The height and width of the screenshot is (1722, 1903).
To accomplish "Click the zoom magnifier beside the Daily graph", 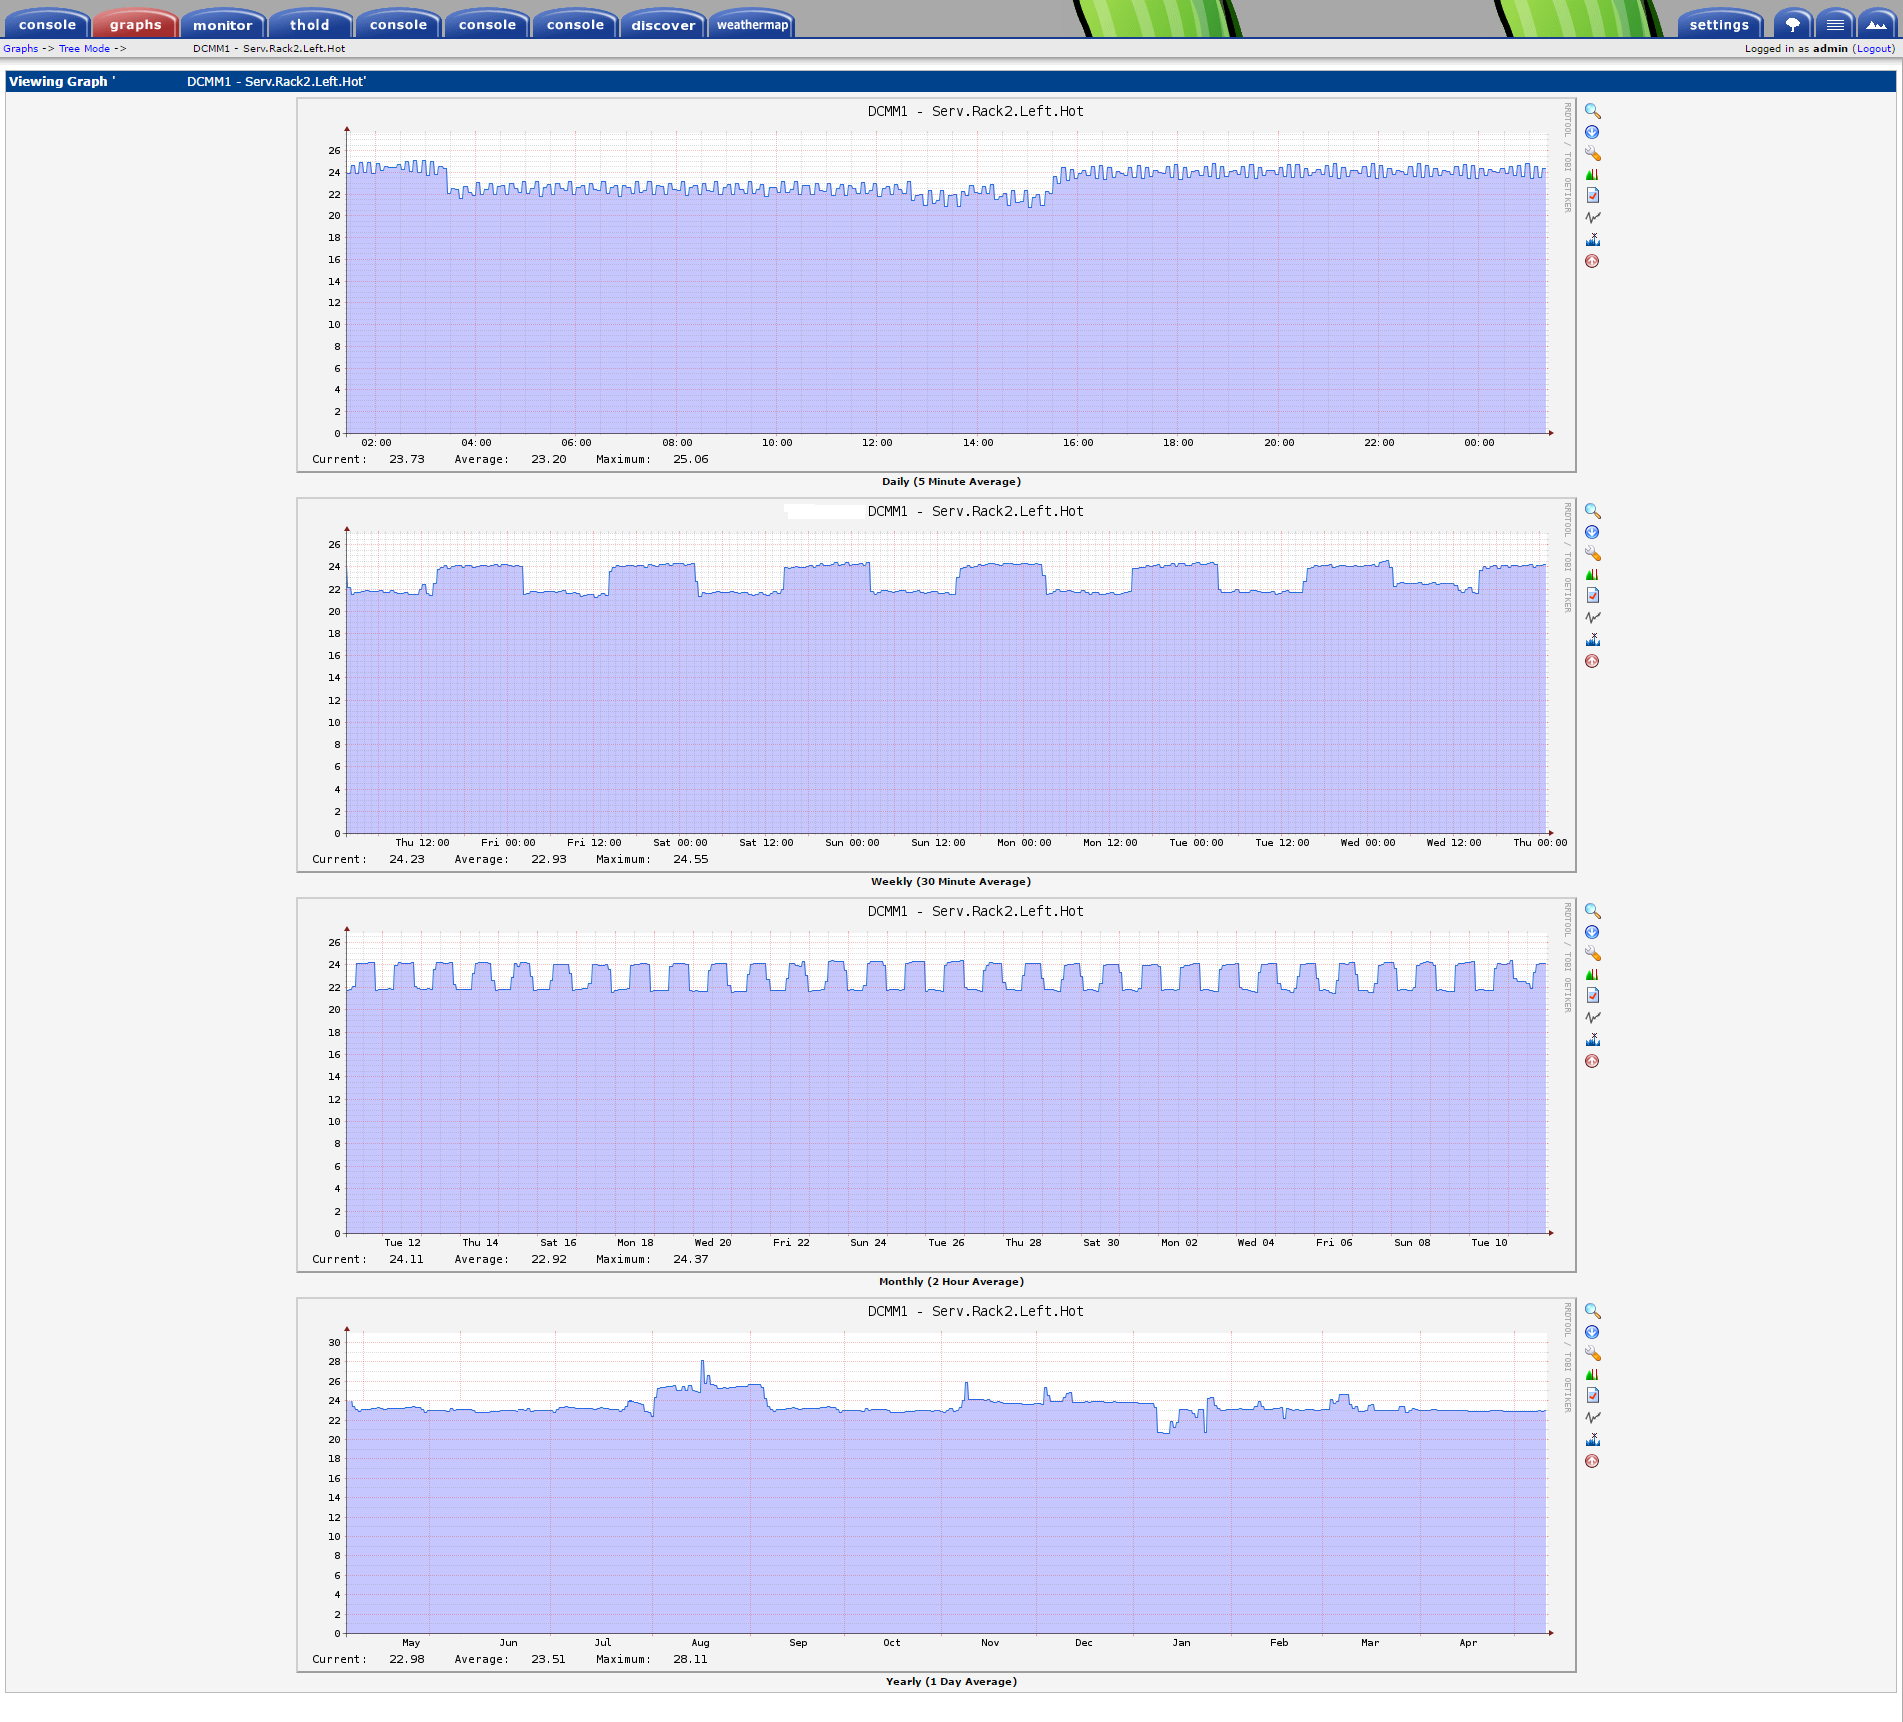I will pyautogui.click(x=1592, y=111).
